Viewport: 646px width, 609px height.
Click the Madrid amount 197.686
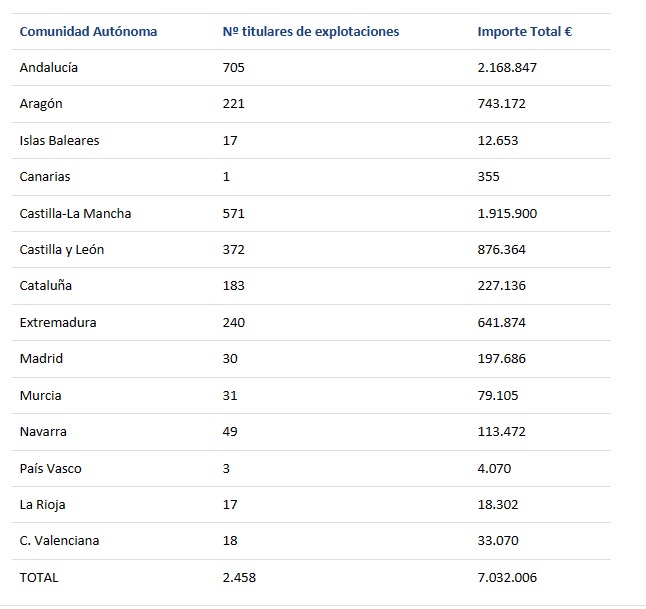[x=501, y=358]
